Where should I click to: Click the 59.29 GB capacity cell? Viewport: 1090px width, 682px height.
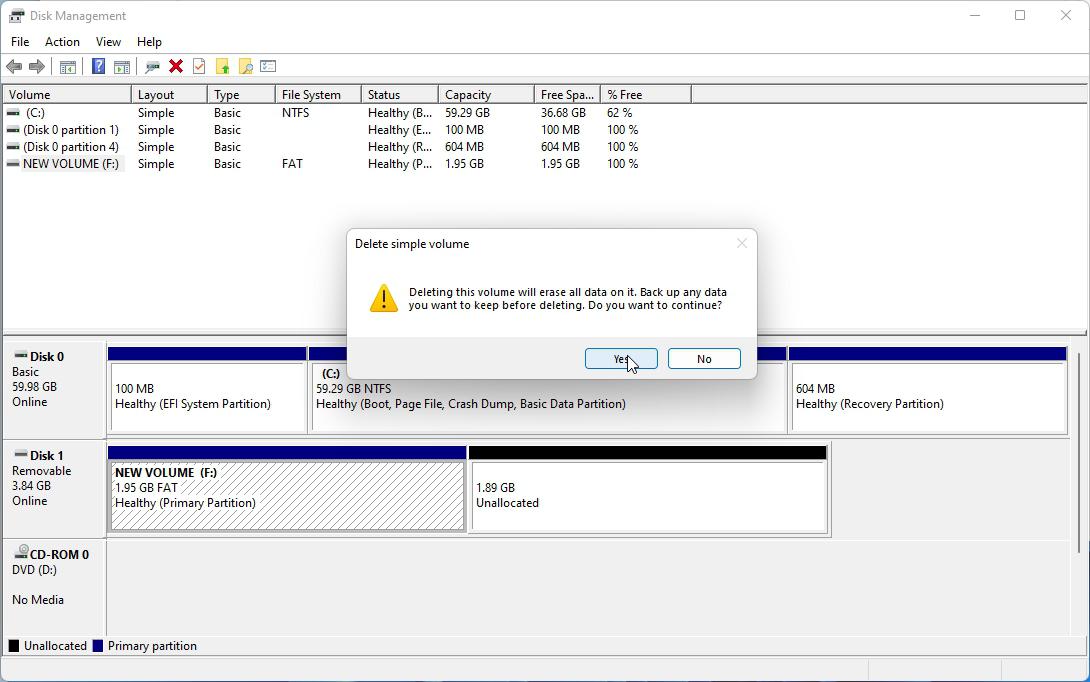click(467, 113)
